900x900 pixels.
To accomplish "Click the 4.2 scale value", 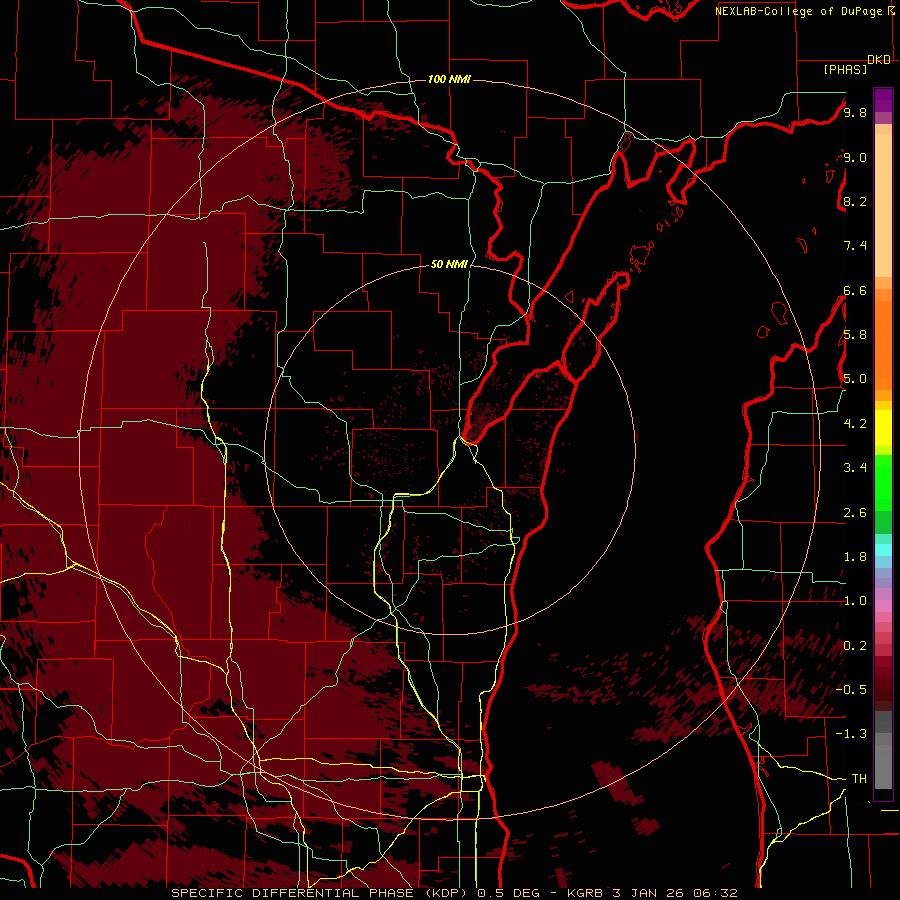I will coord(855,424).
